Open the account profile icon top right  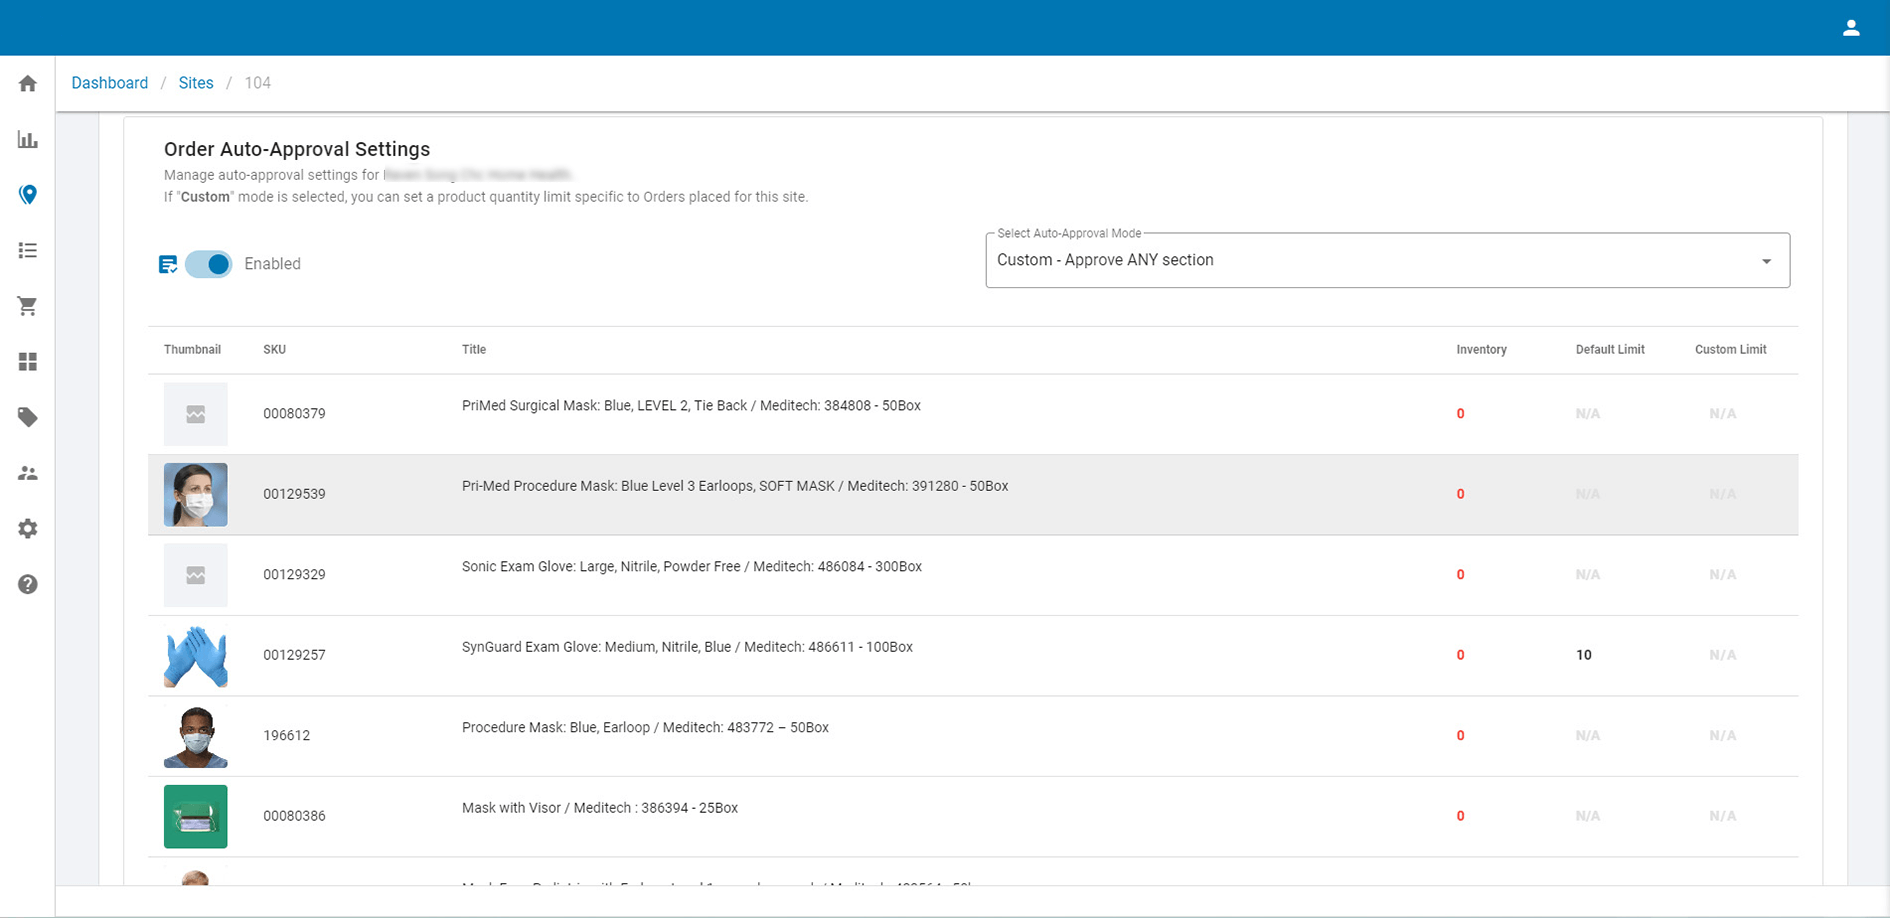coord(1851,27)
